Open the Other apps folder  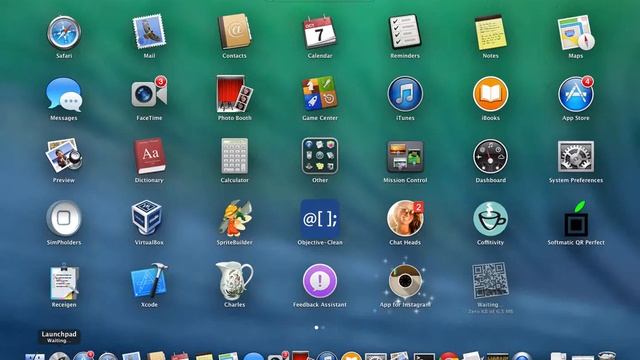(320, 156)
